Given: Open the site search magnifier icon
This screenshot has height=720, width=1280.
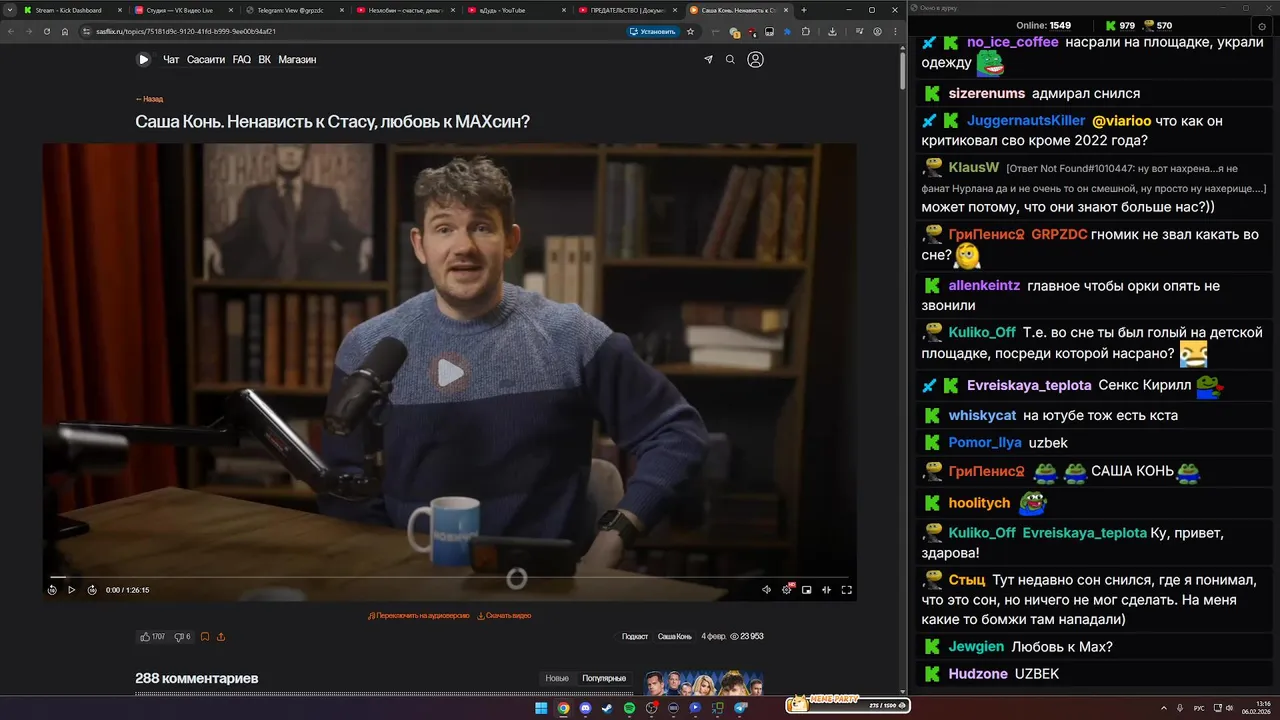Looking at the screenshot, I should tap(730, 60).
